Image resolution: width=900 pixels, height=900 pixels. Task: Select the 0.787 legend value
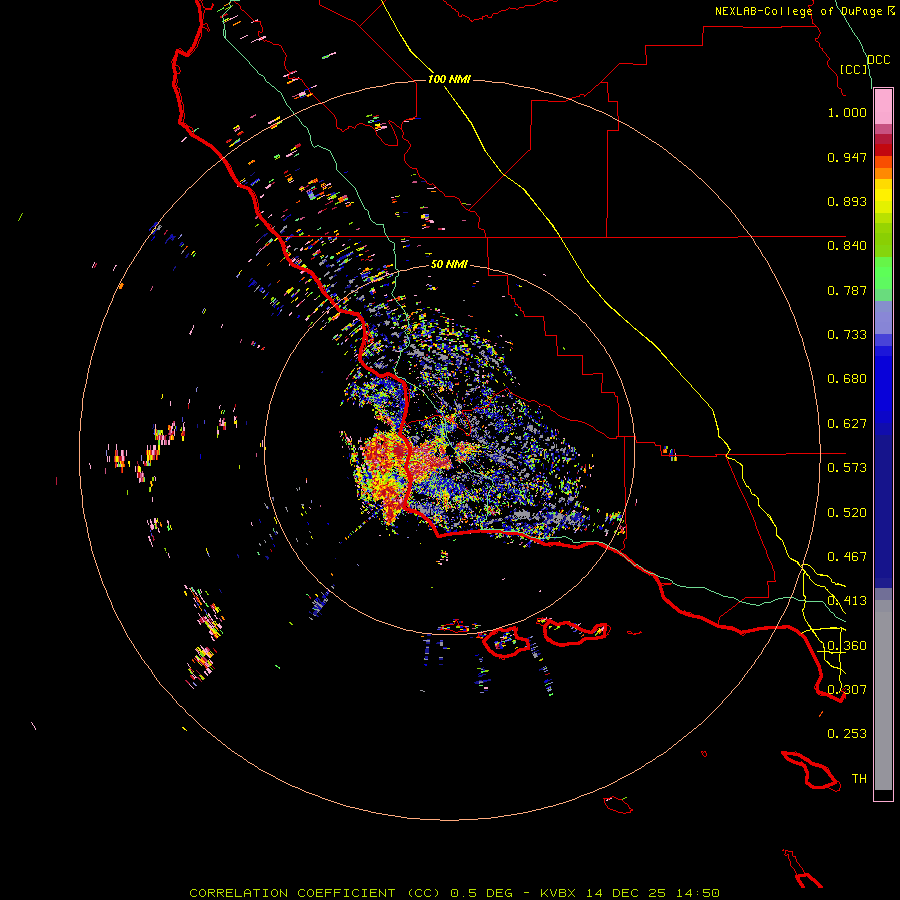tap(847, 290)
